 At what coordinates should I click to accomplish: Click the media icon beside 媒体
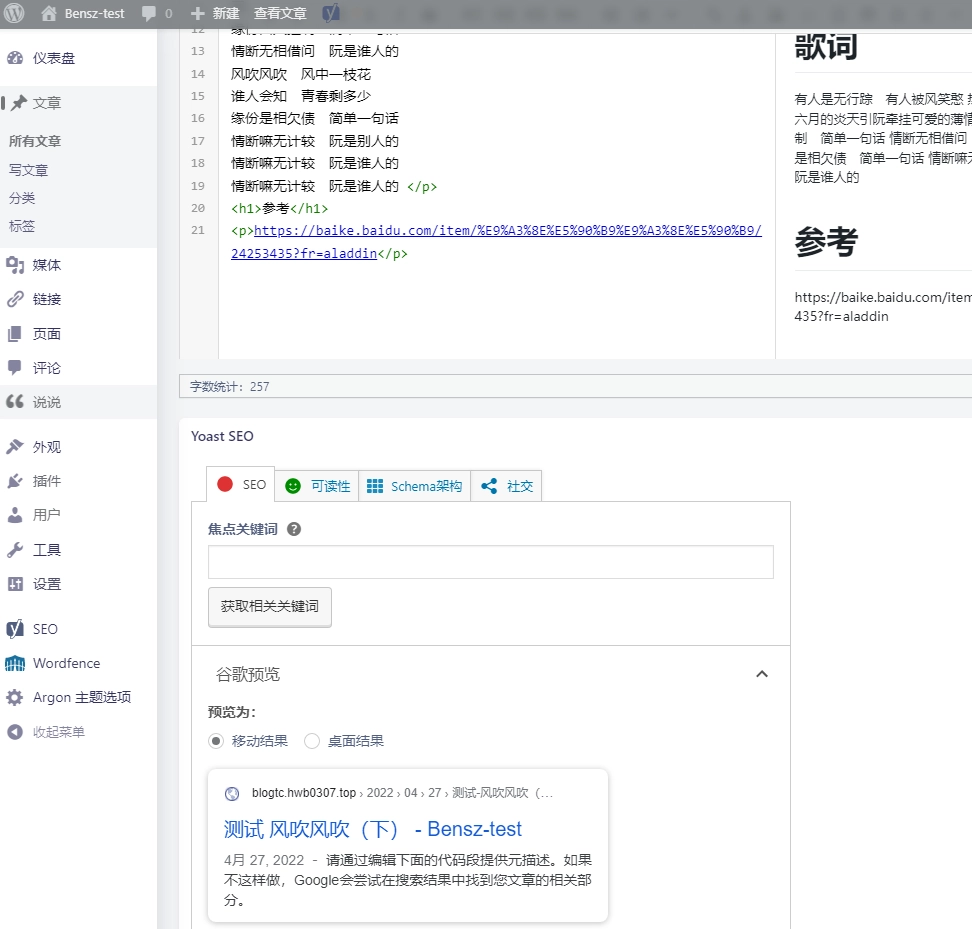point(15,265)
